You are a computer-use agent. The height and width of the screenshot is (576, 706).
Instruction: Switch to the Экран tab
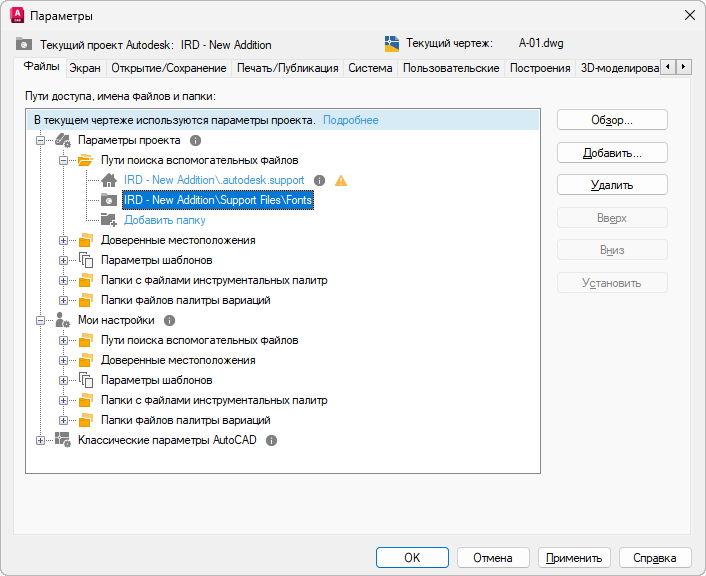click(85, 68)
